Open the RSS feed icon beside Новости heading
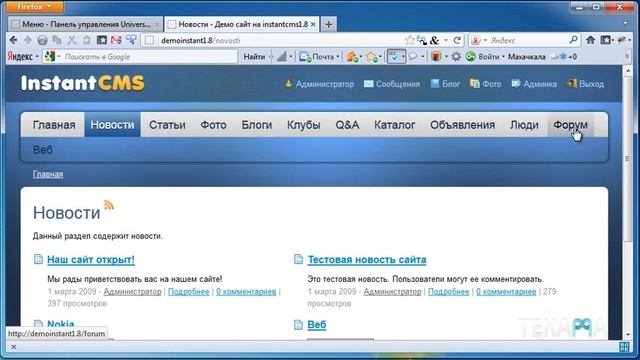640x360 pixels. click(109, 205)
